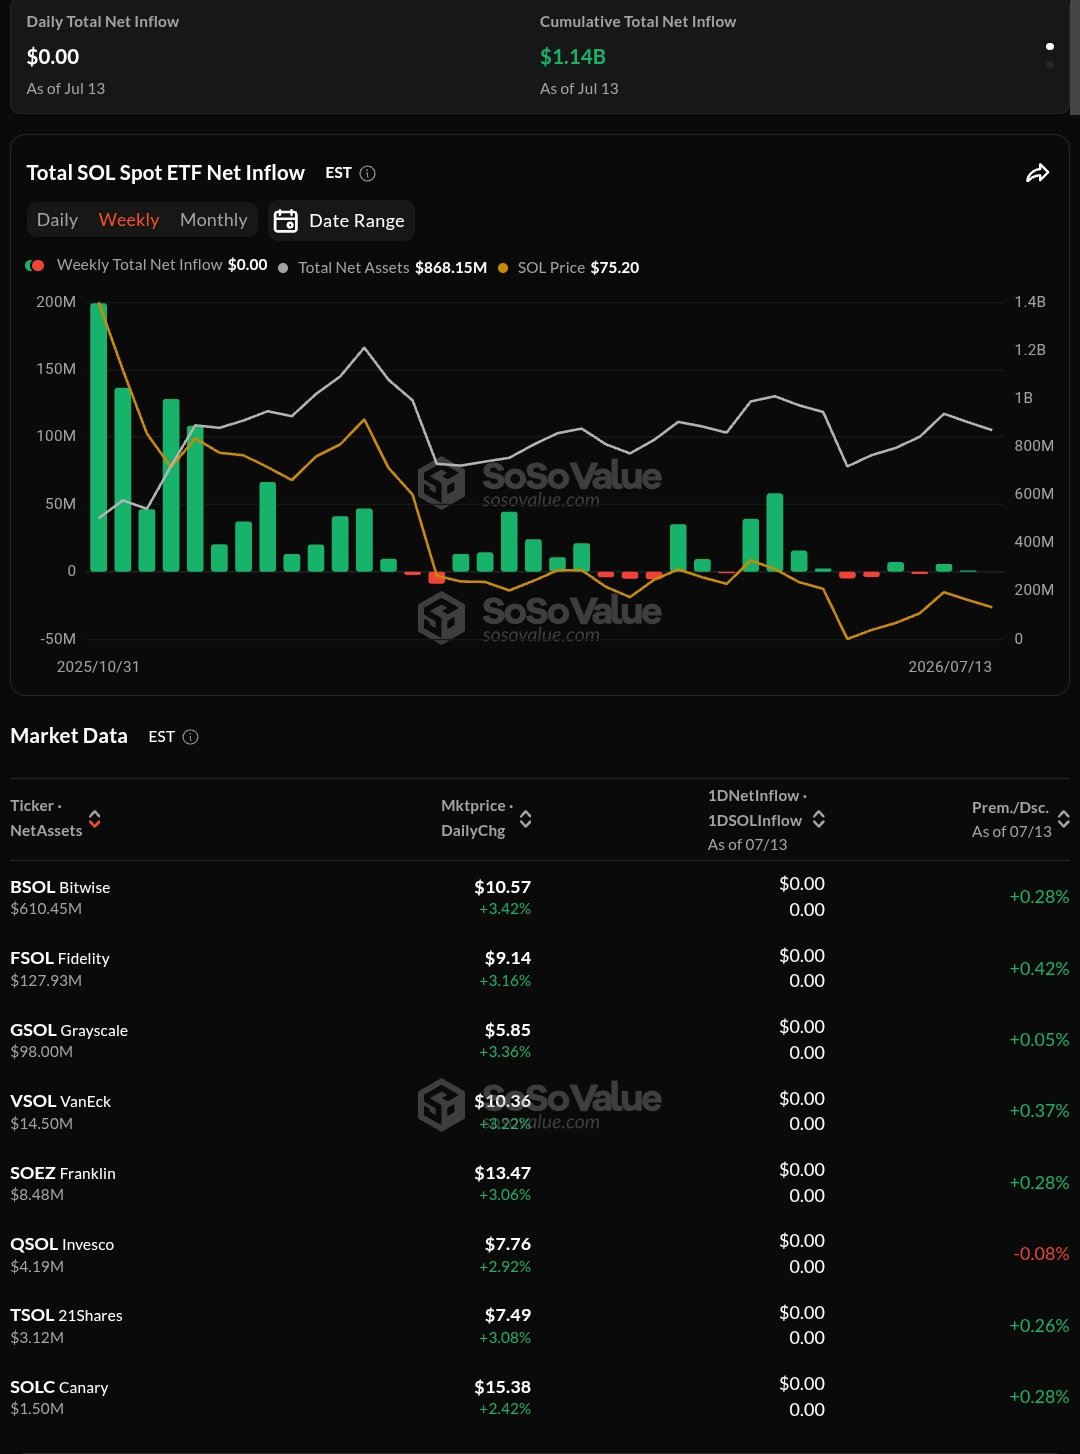Open the VSOL VanEck row
This screenshot has width=1080, height=1454.
click(x=540, y=1111)
